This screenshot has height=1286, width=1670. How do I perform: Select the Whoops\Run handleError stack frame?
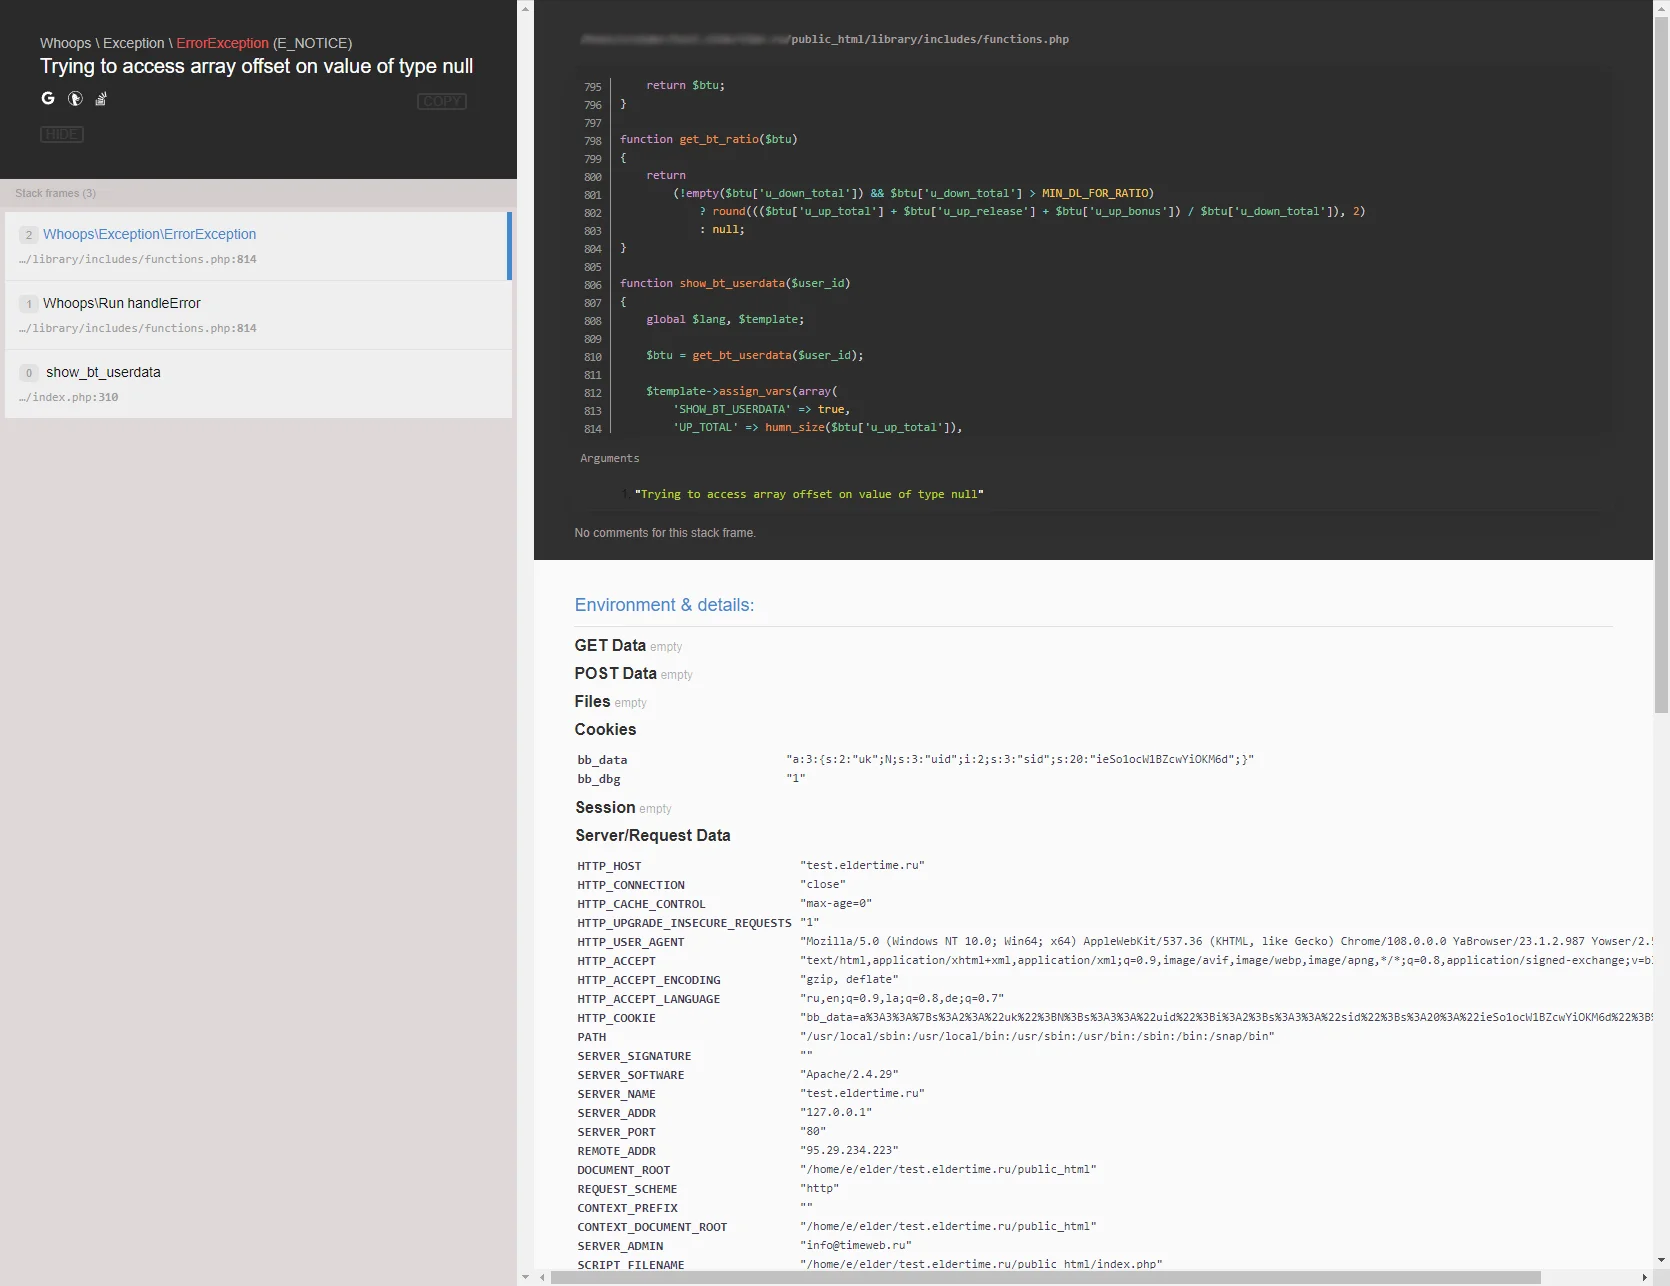[x=258, y=315]
